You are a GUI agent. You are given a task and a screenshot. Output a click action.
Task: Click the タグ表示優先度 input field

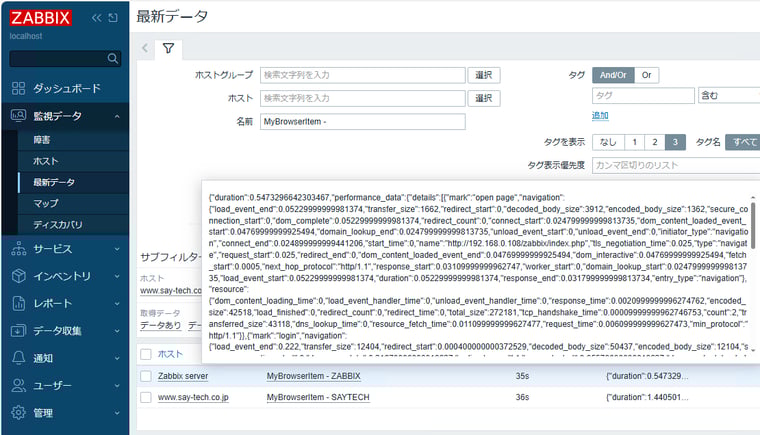tap(676, 165)
